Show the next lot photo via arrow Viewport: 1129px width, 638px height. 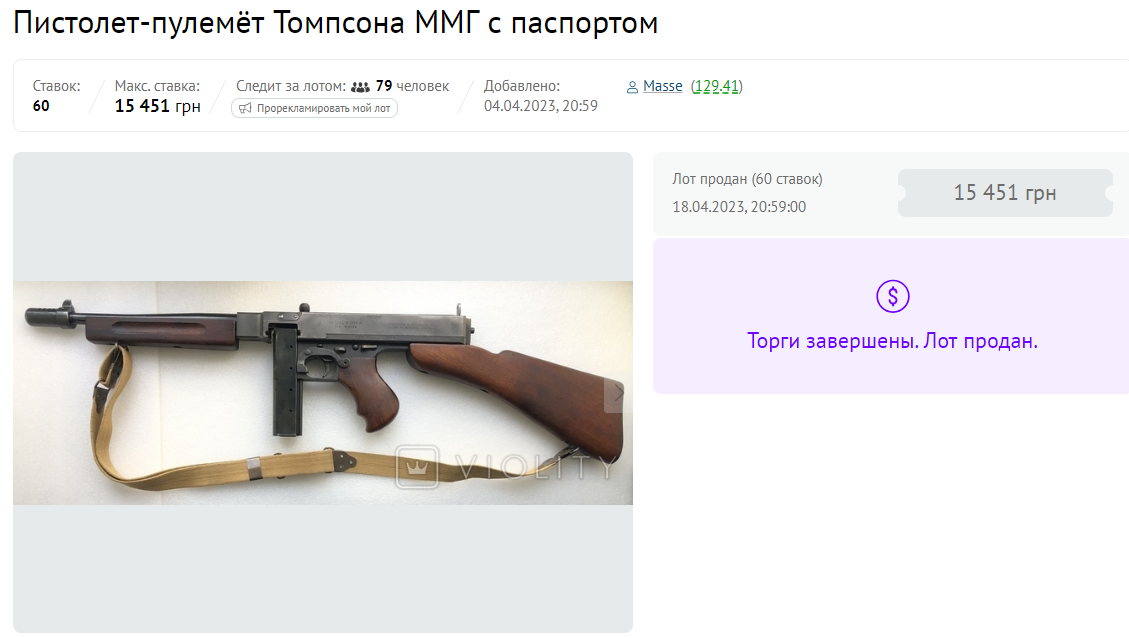click(x=618, y=394)
